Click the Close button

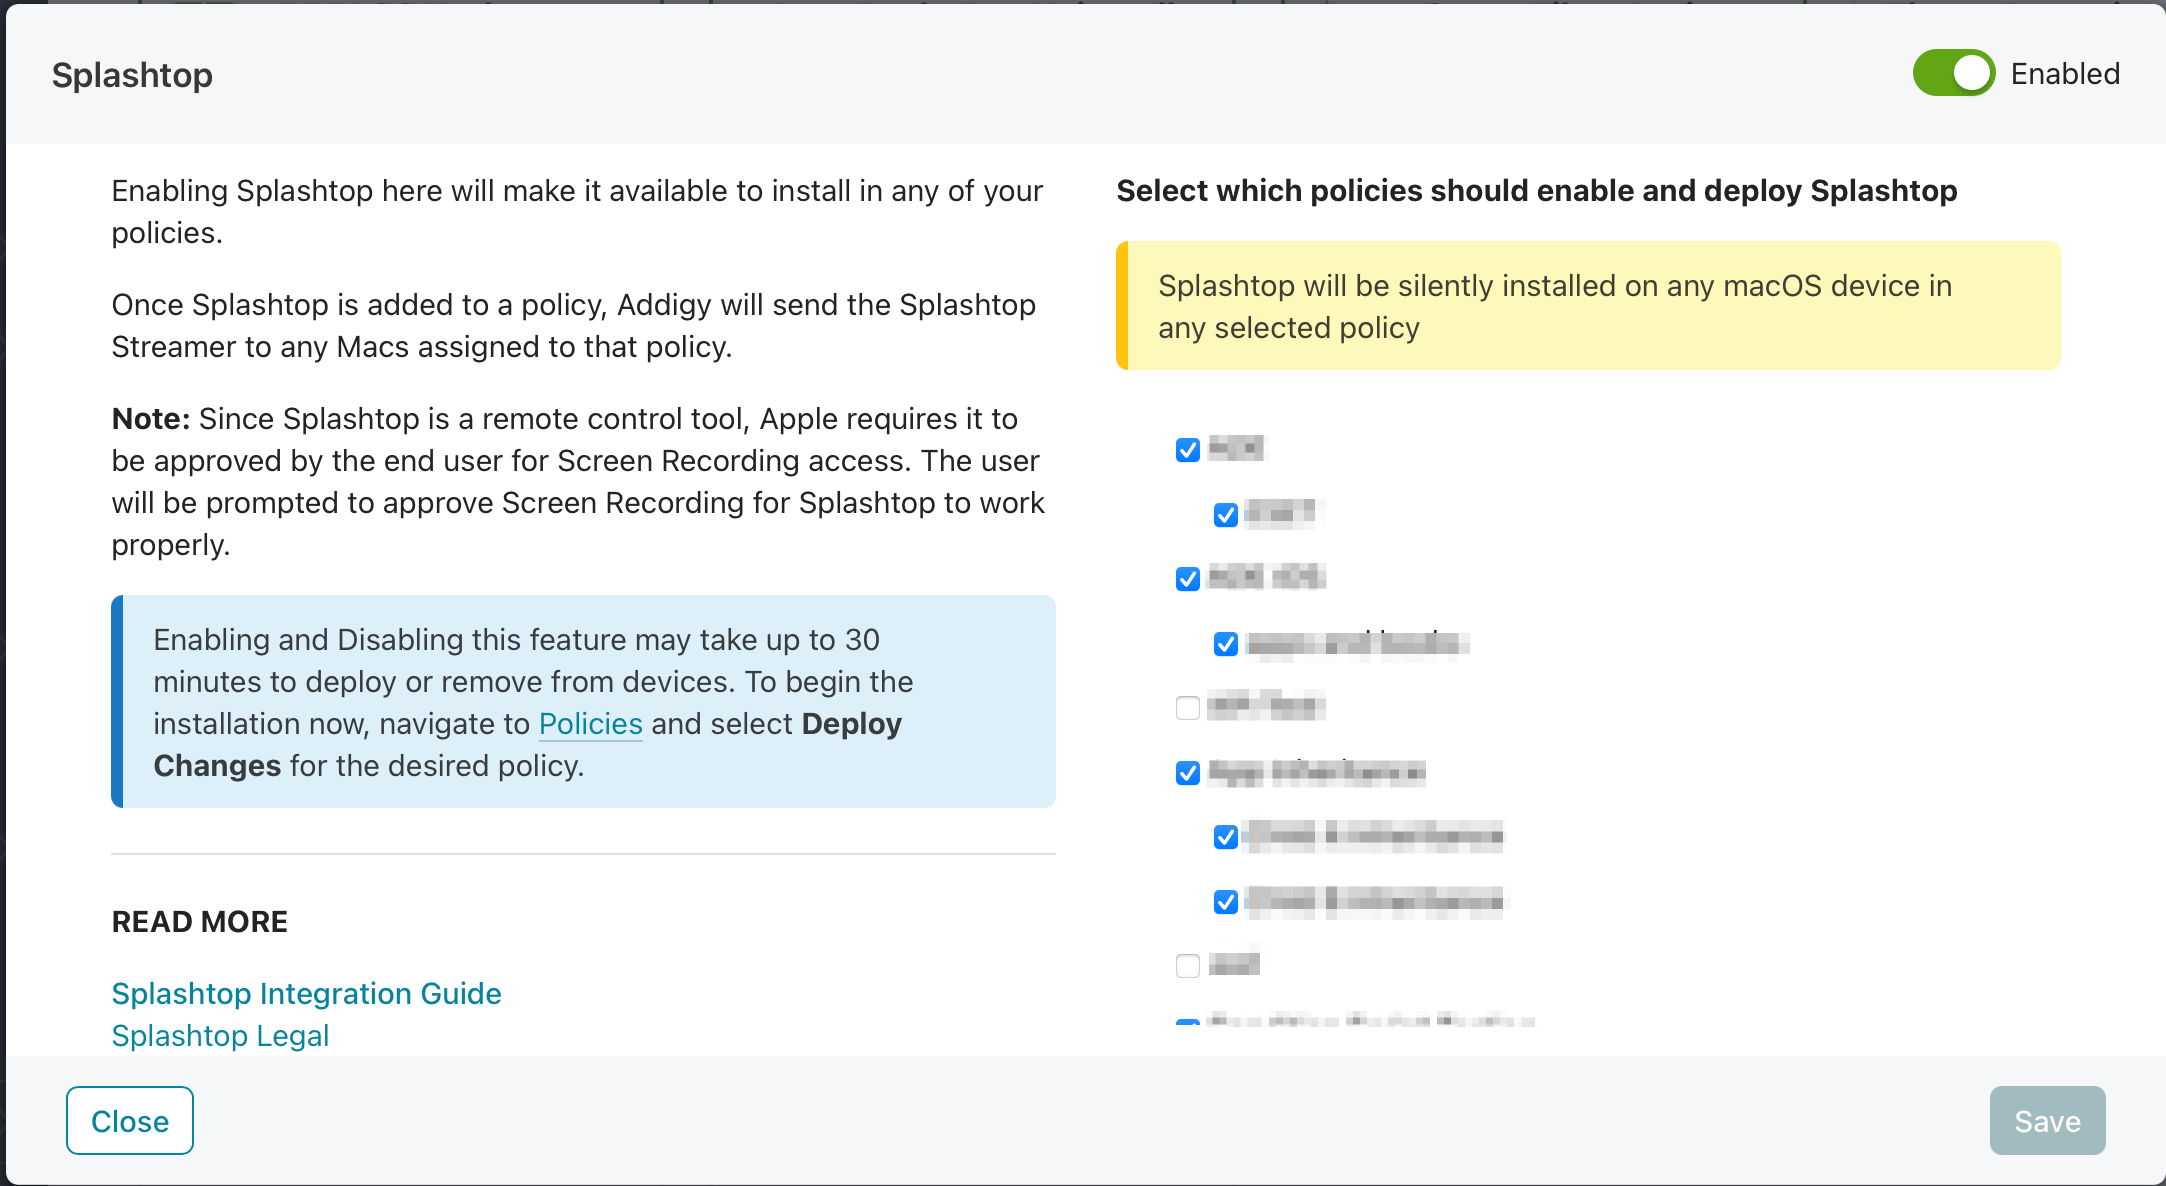click(x=129, y=1120)
